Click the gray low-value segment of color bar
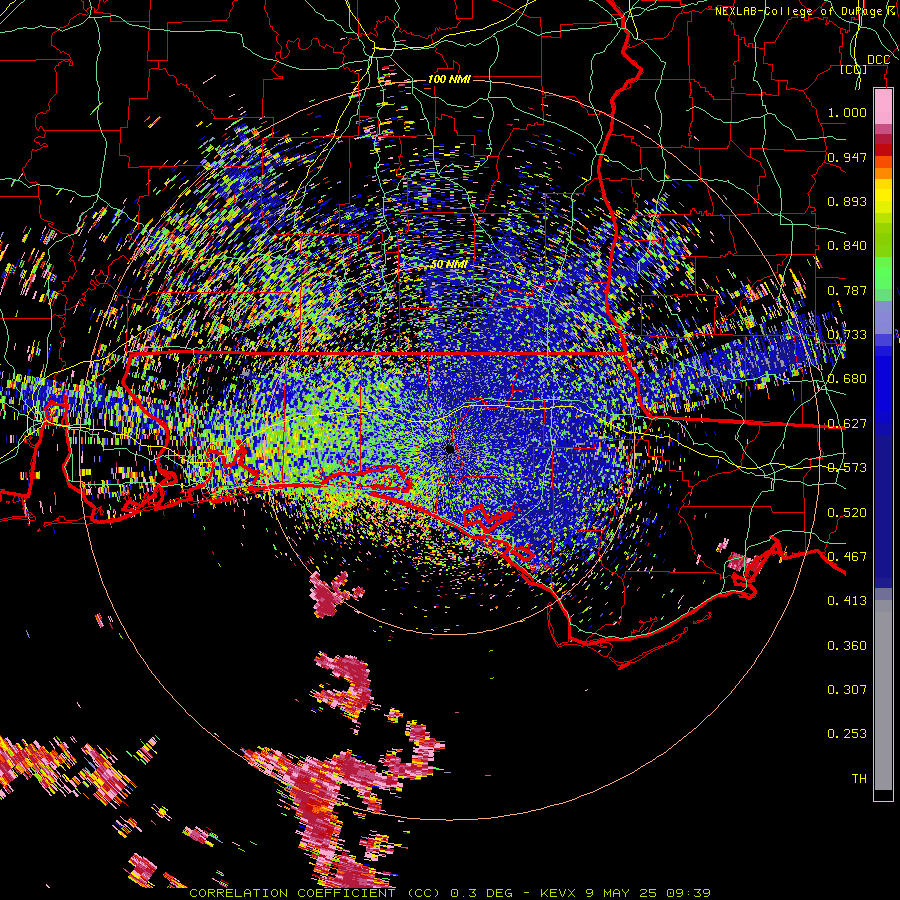Image resolution: width=900 pixels, height=900 pixels. point(883,695)
